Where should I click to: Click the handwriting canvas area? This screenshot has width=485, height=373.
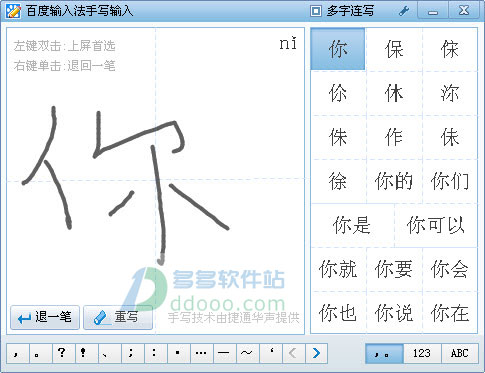155,181
